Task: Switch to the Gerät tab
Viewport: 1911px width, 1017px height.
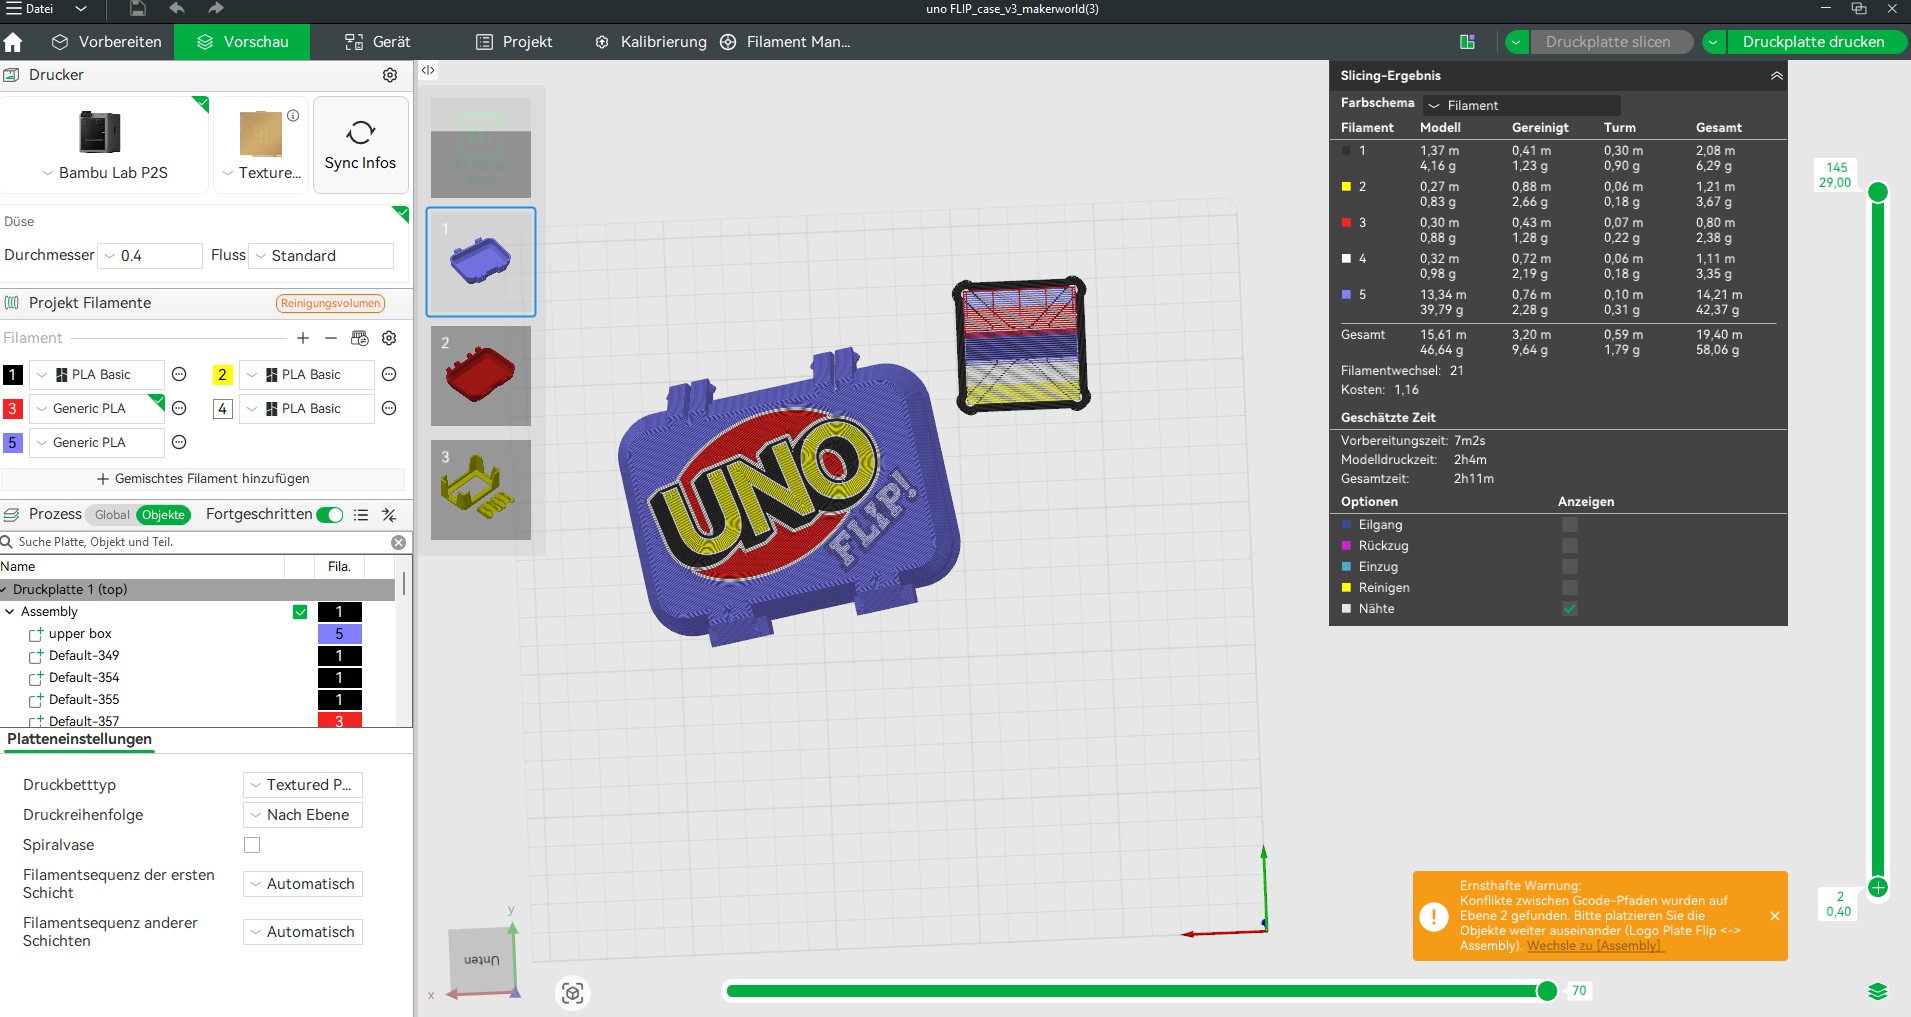Action: pyautogui.click(x=378, y=42)
